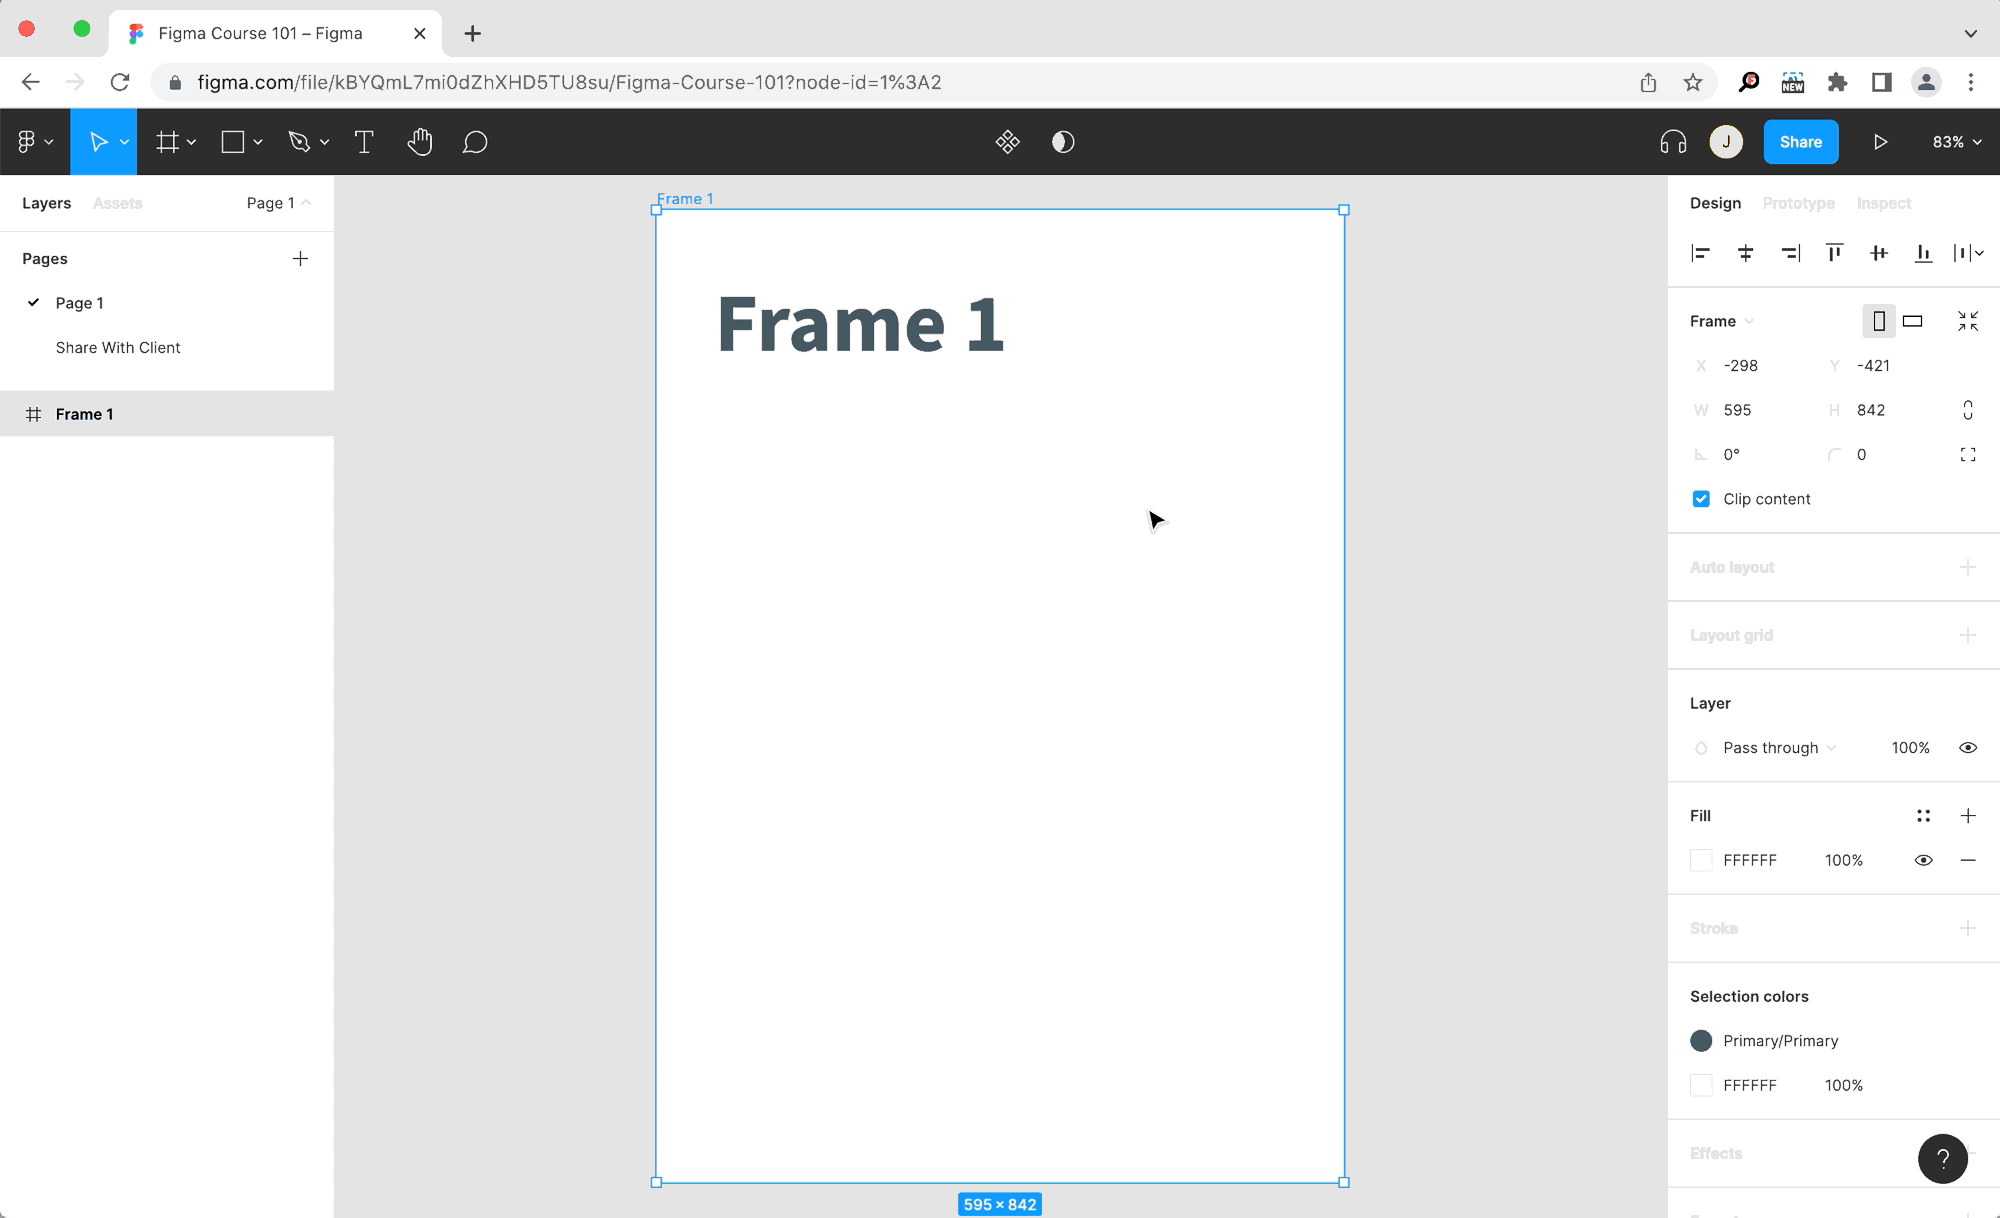Click the blue Share button
This screenshot has width=2000, height=1218.
1801,142
